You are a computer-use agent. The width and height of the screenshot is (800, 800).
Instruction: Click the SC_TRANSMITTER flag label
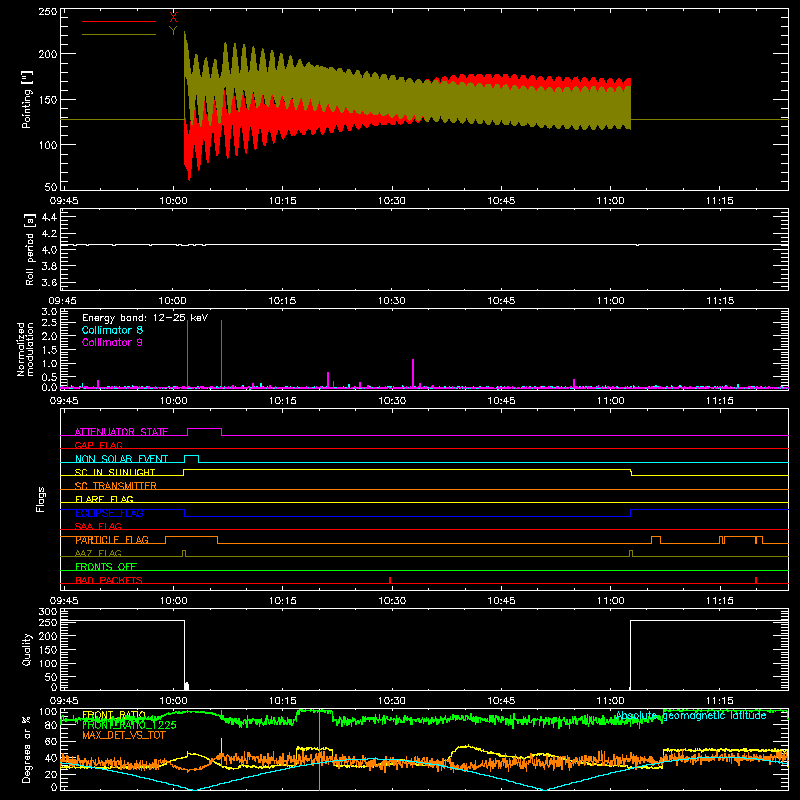(x=116, y=486)
